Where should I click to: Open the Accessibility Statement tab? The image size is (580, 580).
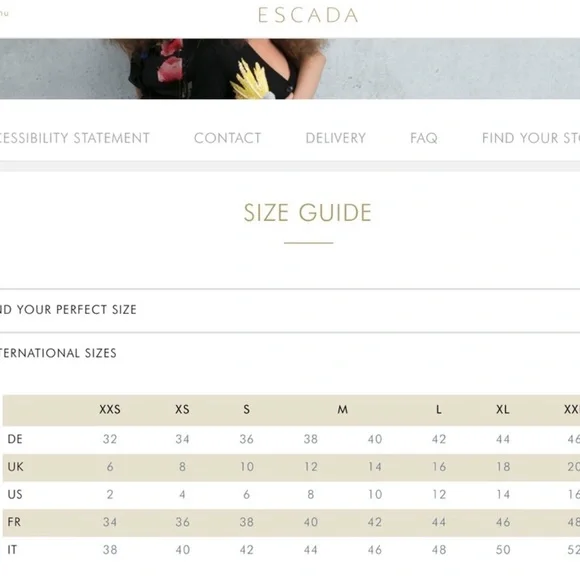tap(74, 138)
